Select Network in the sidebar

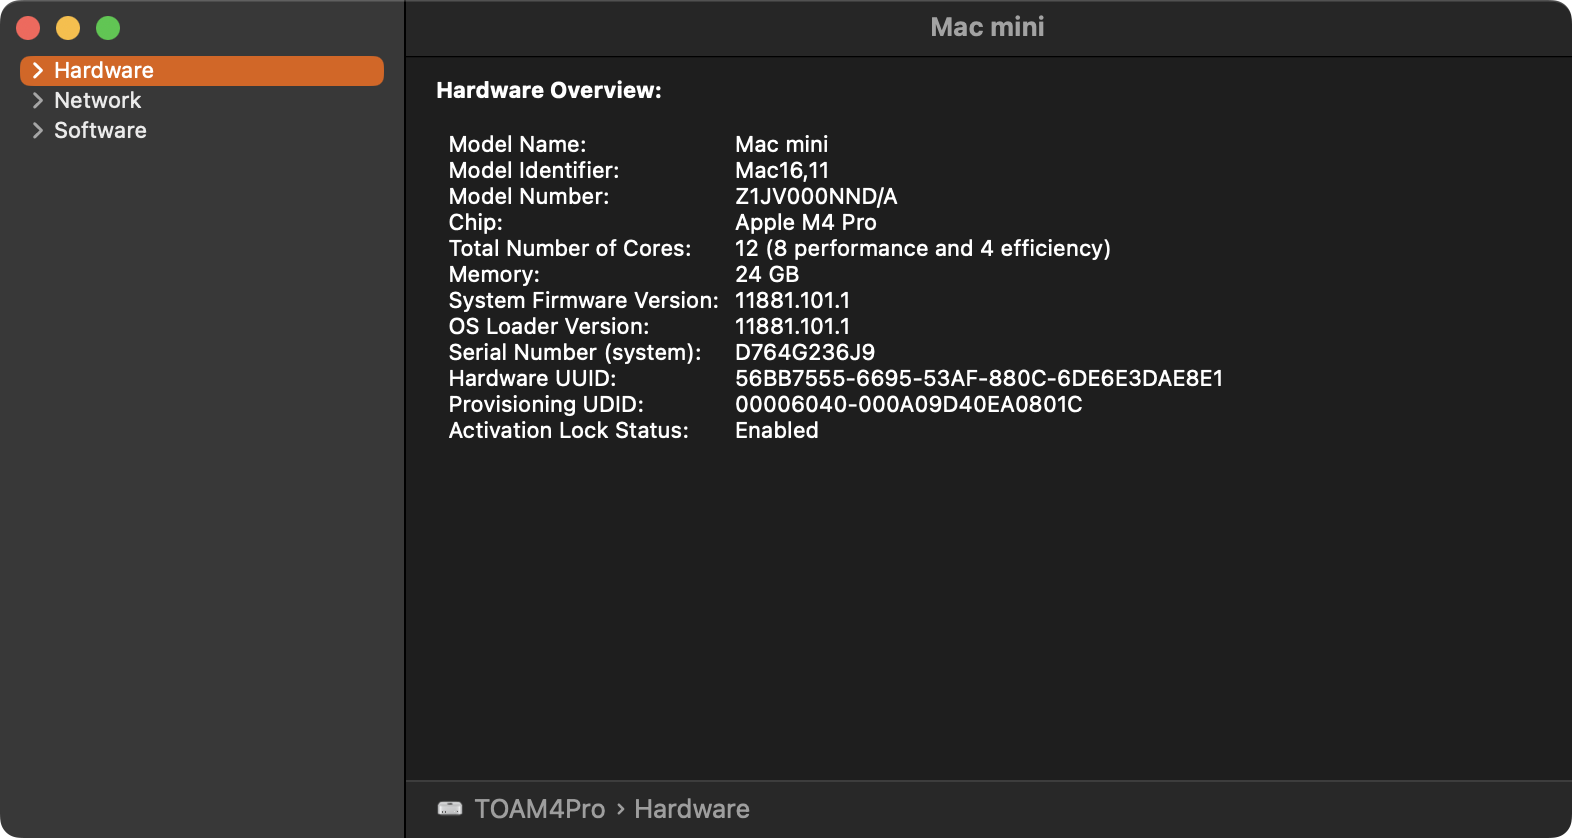tap(202, 101)
